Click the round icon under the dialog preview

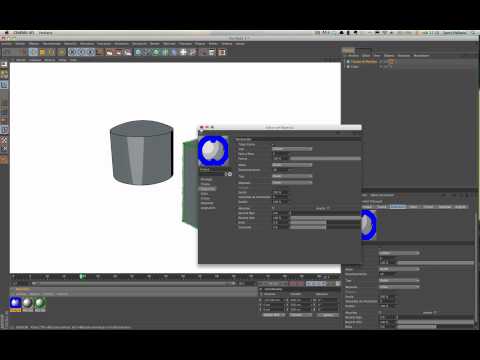[x=230, y=174]
